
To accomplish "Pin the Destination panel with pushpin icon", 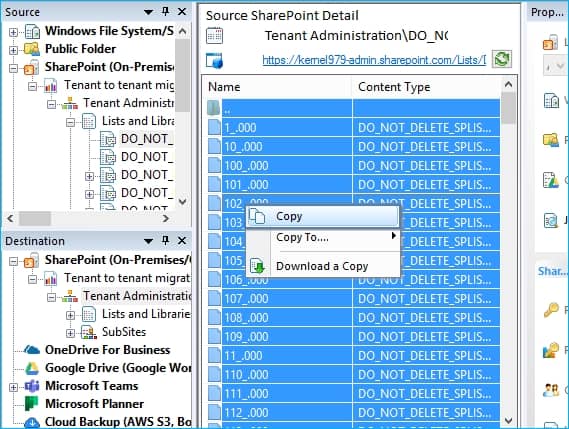I will click(x=165, y=240).
